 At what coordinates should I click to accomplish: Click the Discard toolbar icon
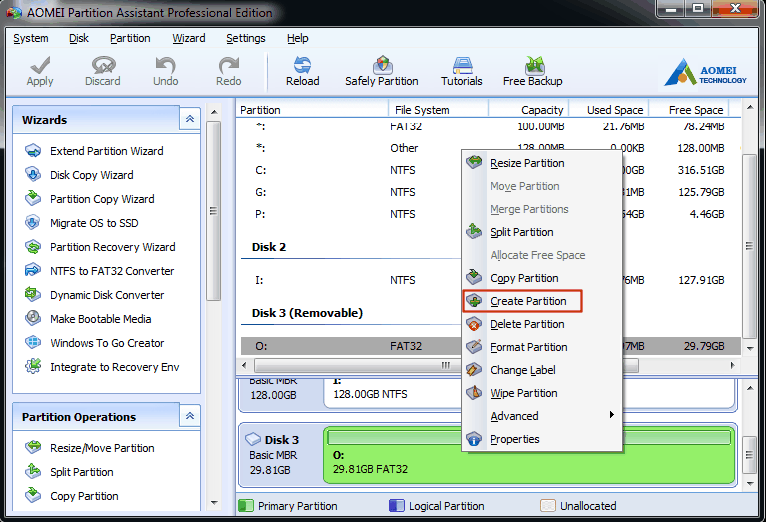tap(103, 65)
